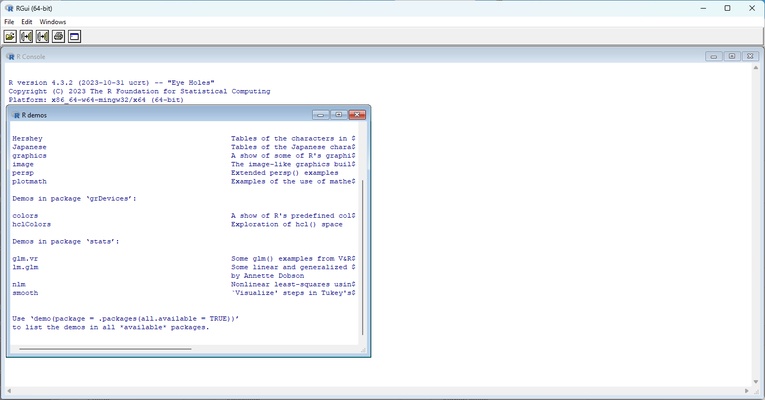Maximize the R demos window

tap(339, 115)
